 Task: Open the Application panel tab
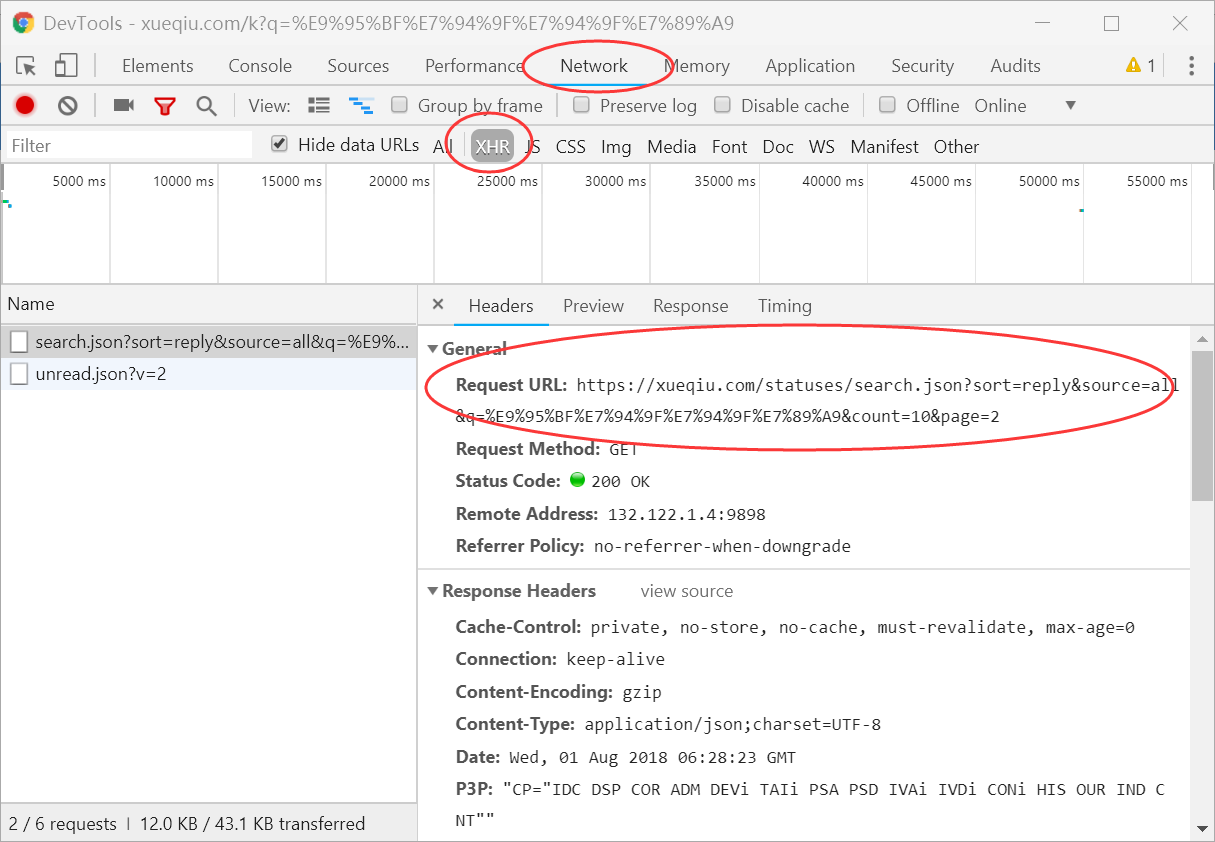click(x=810, y=66)
